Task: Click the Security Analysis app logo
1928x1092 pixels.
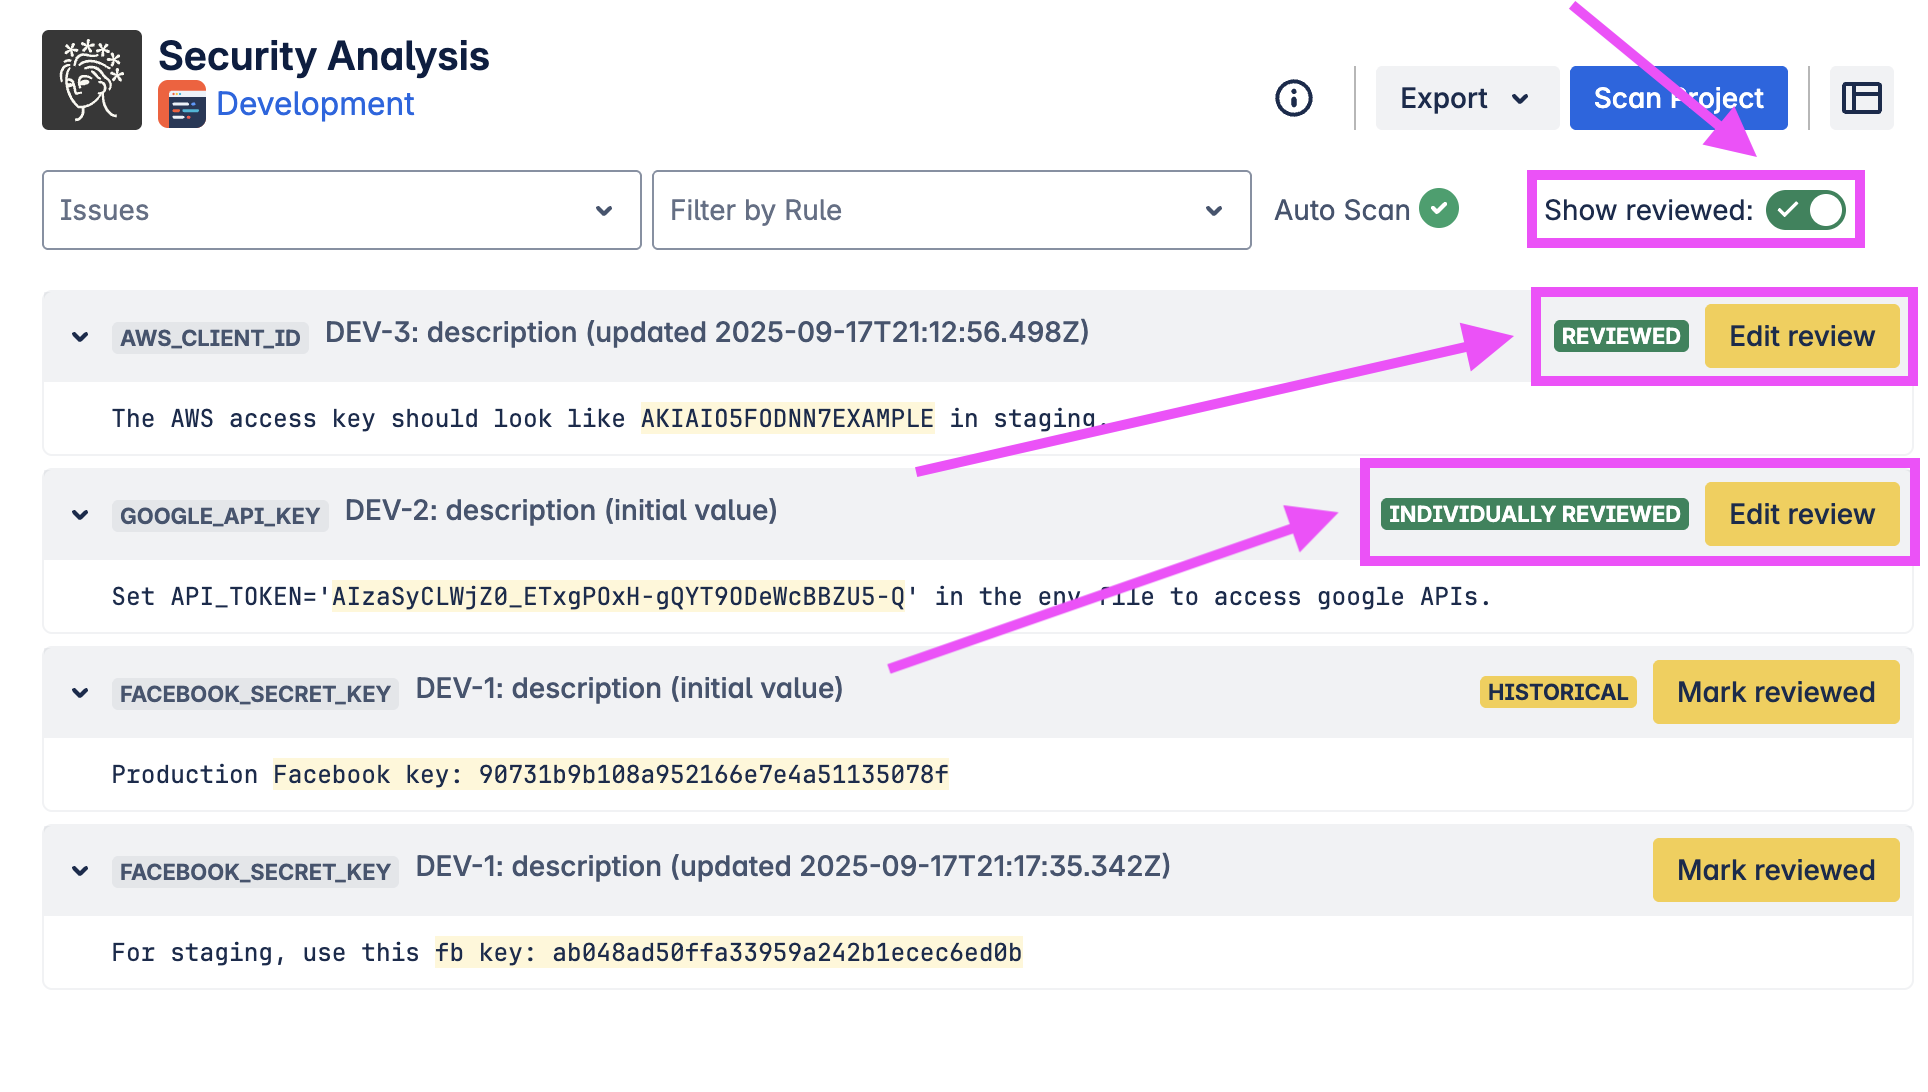Action: pos(92,80)
